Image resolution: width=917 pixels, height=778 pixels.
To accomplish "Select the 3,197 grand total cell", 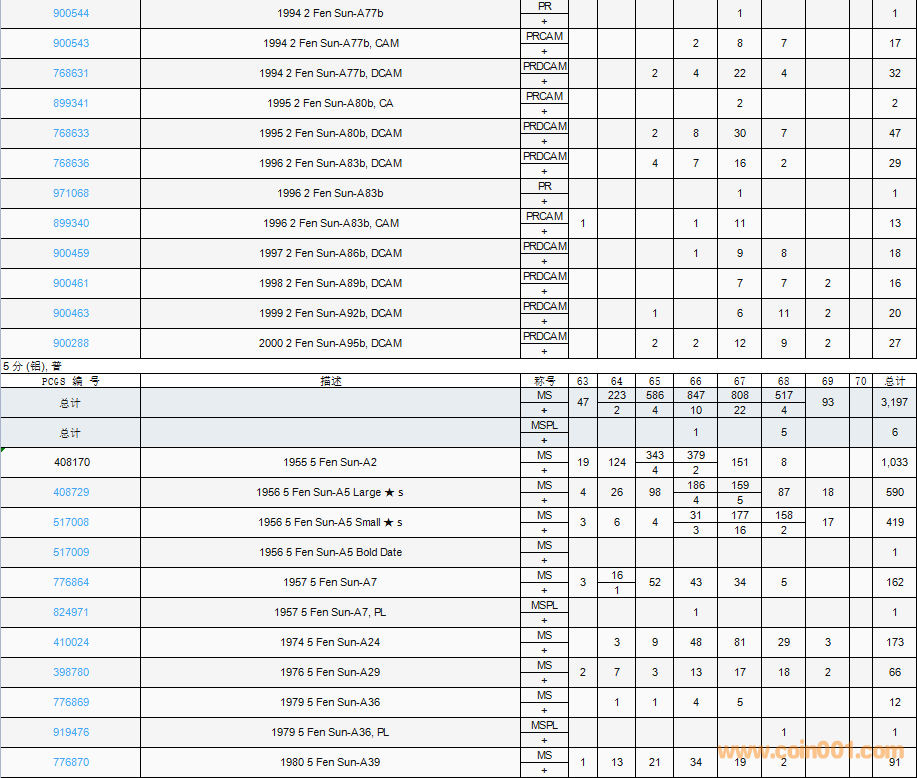I will click(x=895, y=402).
